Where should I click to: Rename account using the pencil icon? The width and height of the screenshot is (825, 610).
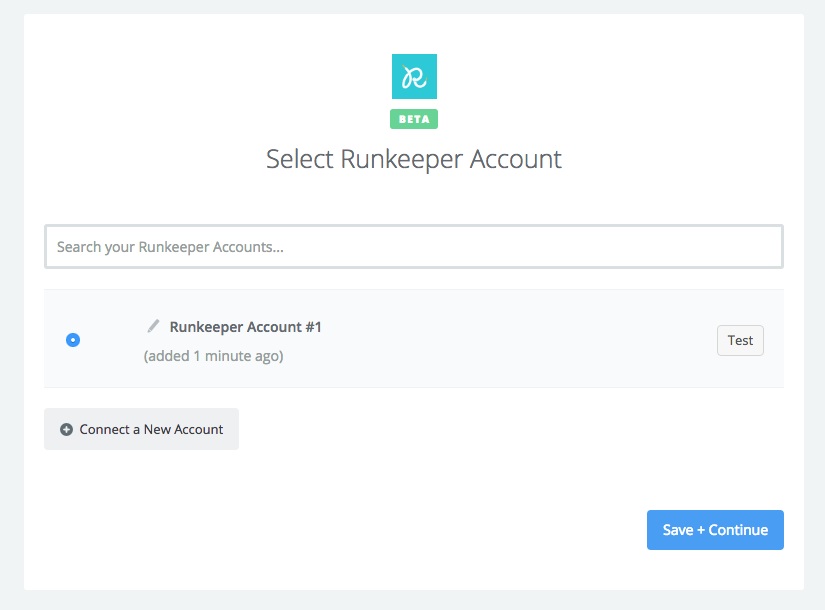pos(153,326)
